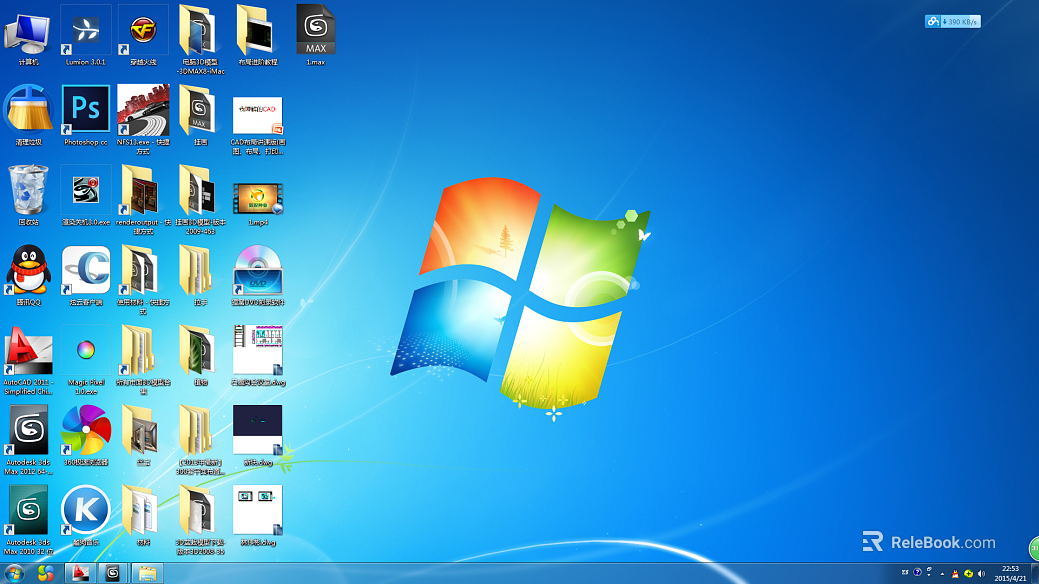
Task: Open the volume speaker tray icon
Action: 981,574
